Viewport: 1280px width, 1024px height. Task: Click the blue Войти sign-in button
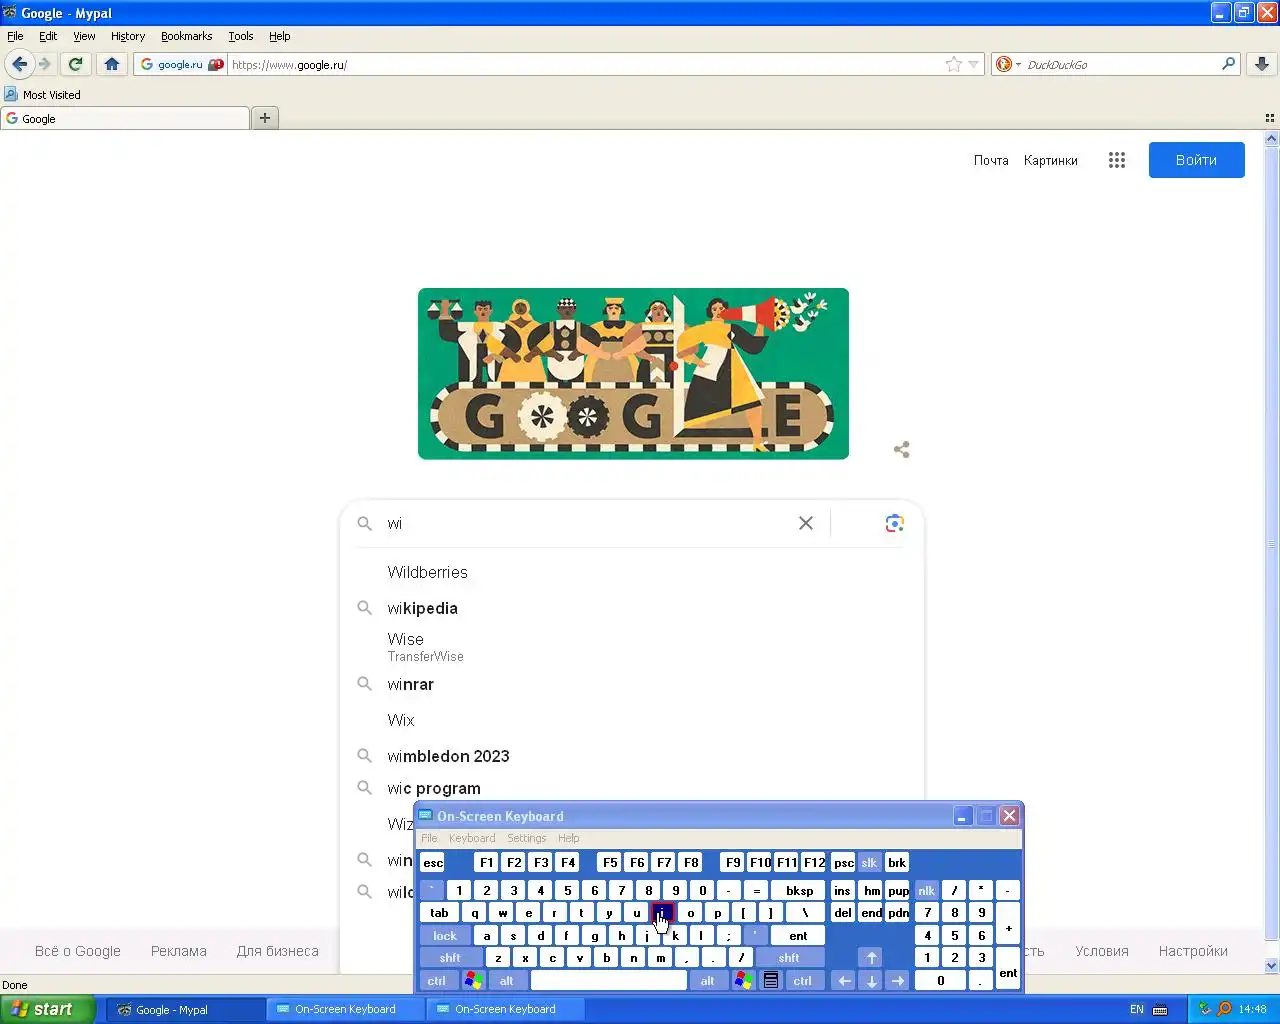point(1196,160)
